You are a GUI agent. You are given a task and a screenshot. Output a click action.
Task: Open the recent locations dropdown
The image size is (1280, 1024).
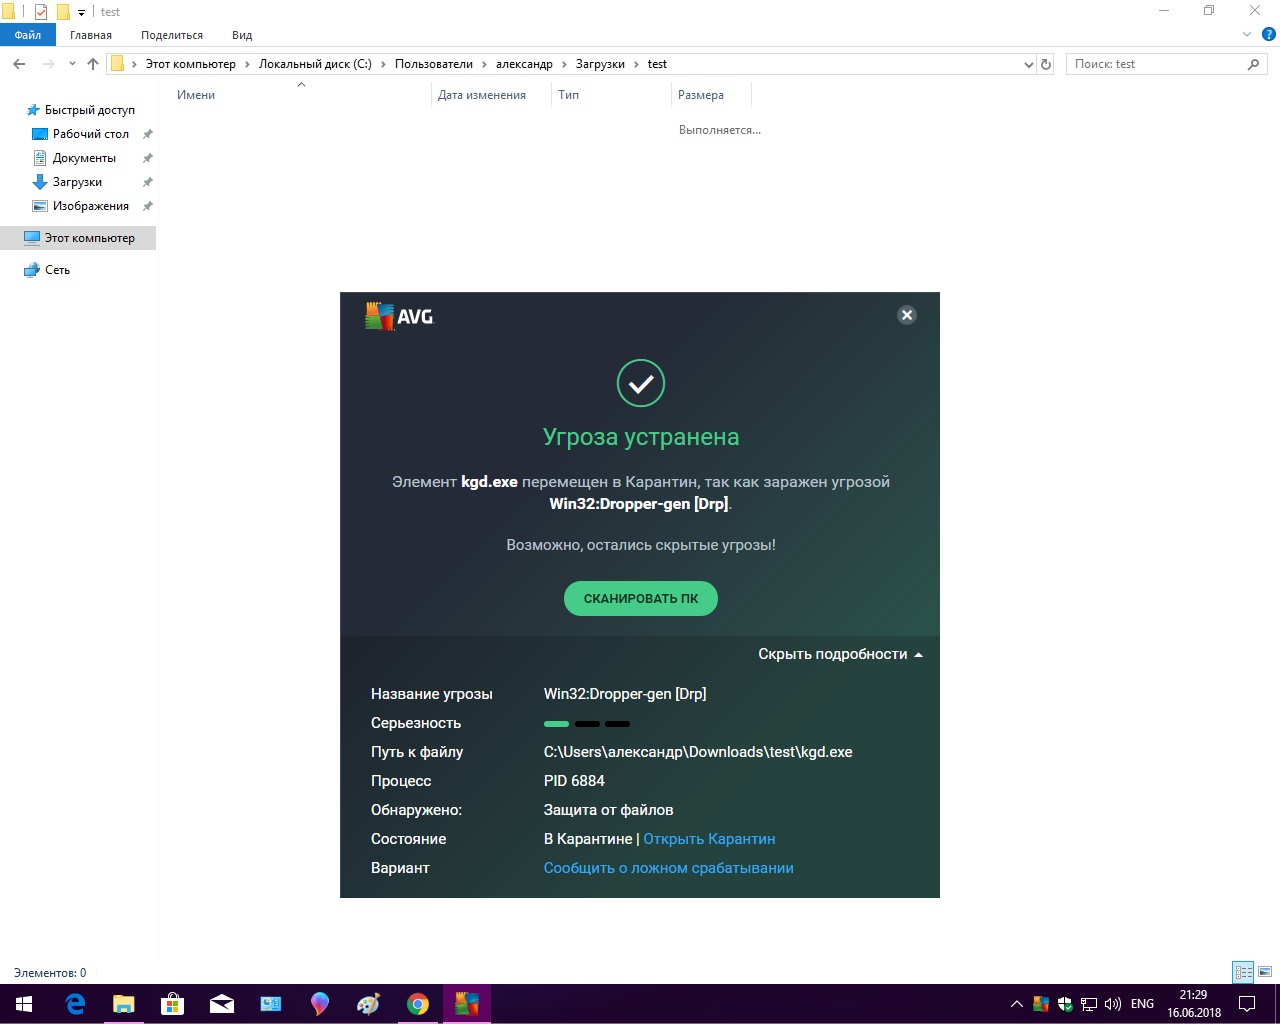point(72,64)
